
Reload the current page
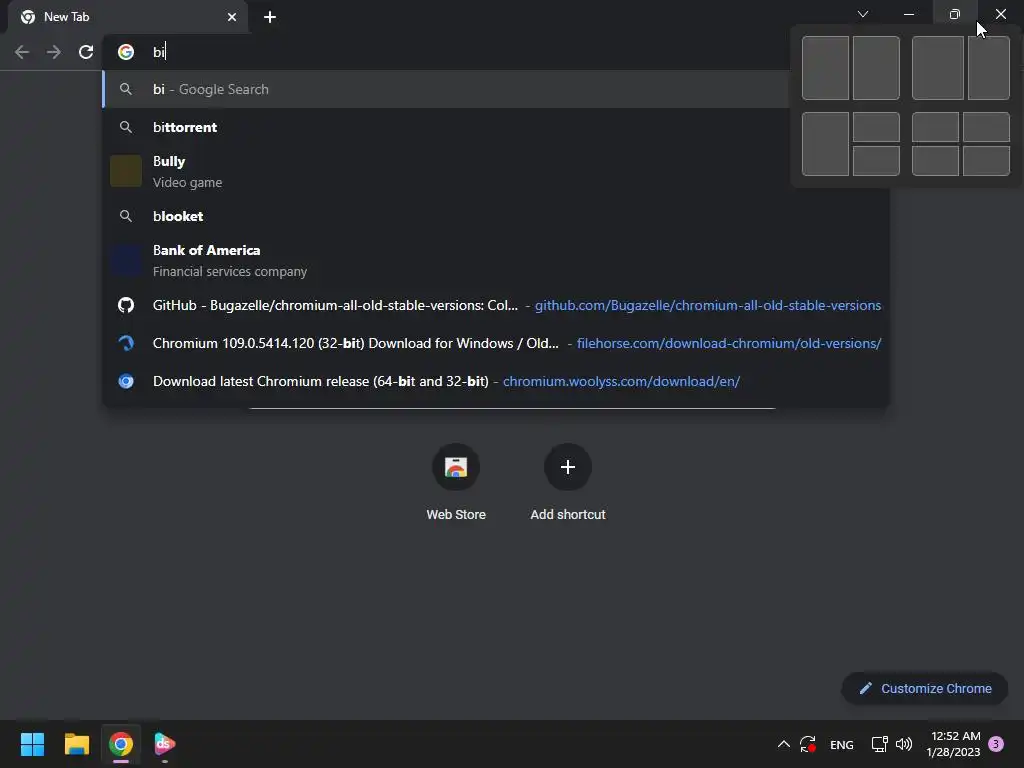[86, 52]
